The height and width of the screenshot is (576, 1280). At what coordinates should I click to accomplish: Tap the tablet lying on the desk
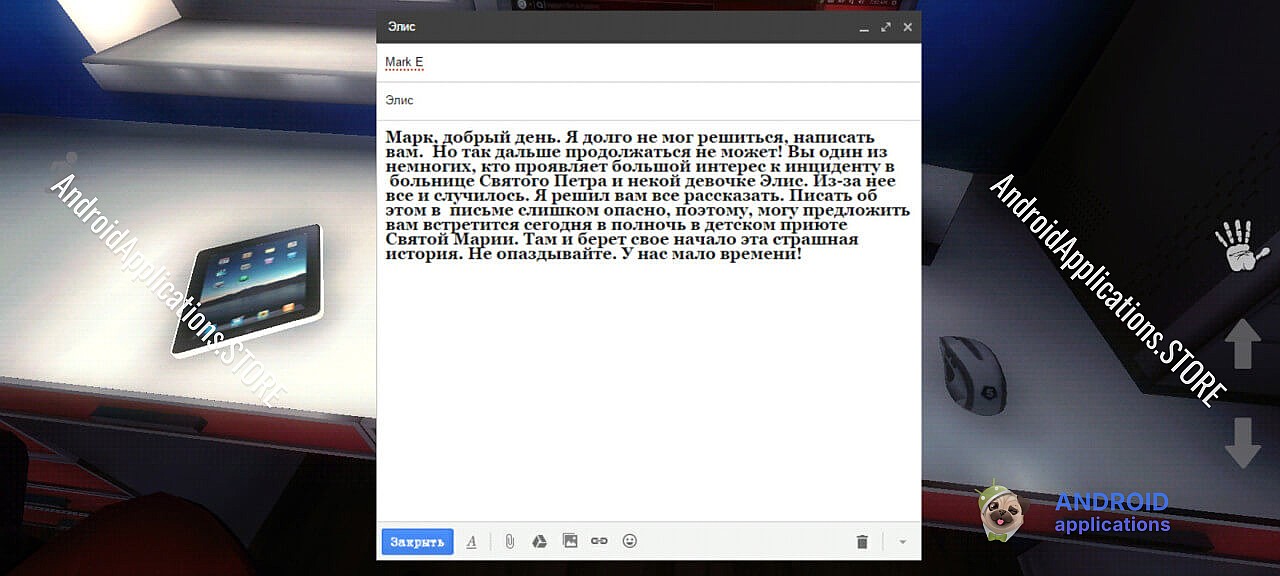[248, 288]
